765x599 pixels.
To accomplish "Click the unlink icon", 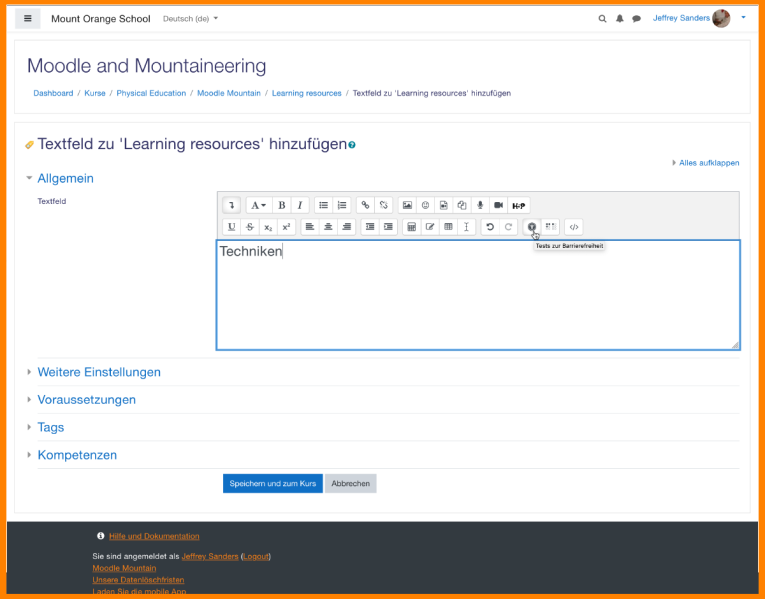I will click(x=383, y=205).
